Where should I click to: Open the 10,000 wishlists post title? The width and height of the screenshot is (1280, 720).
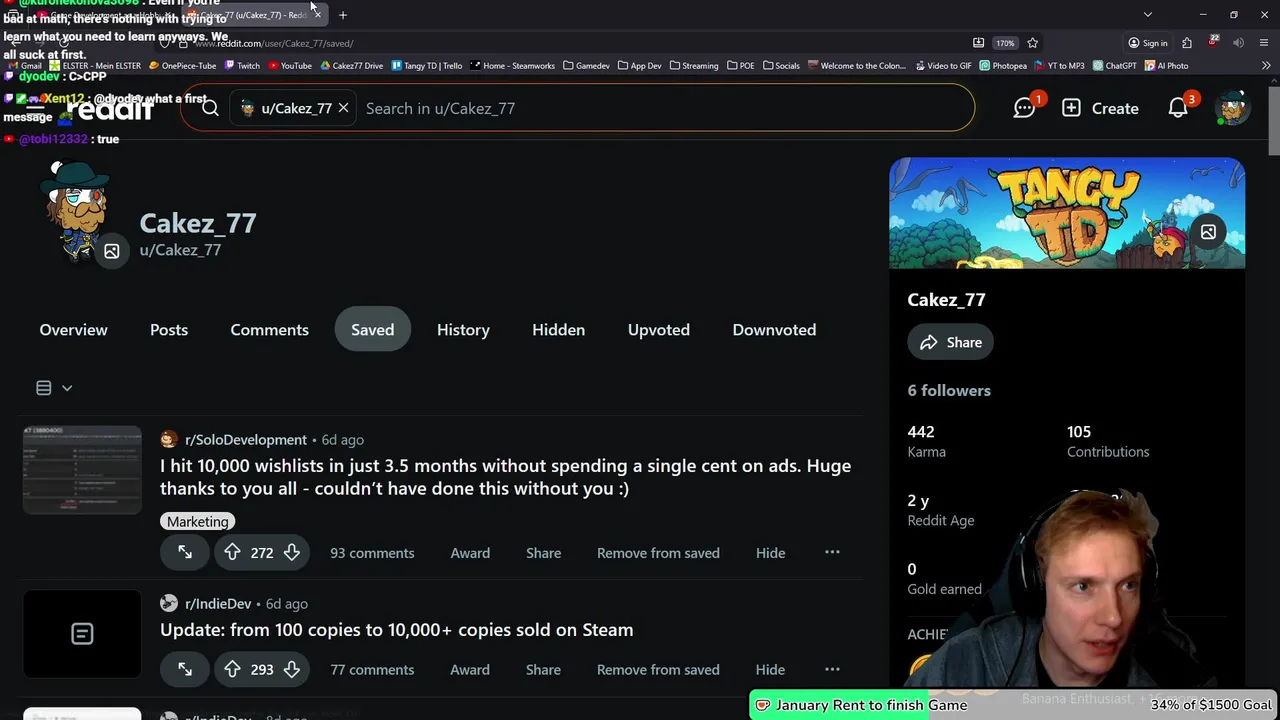[505, 477]
